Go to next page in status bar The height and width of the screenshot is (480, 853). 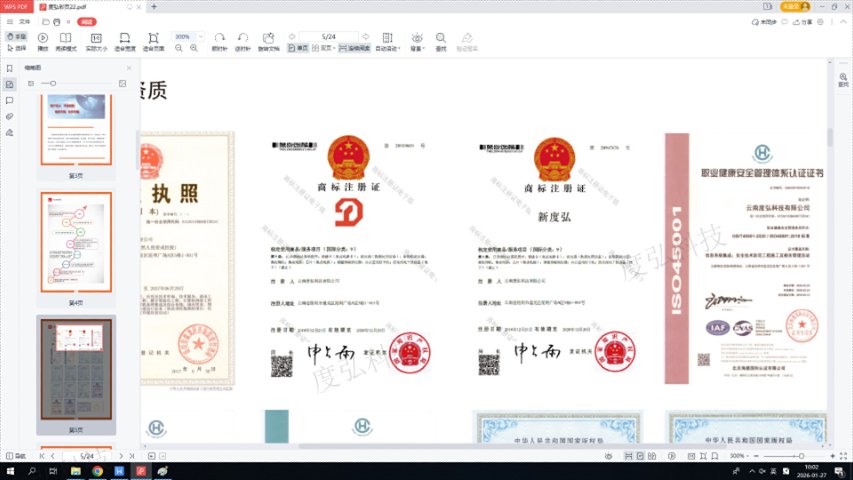point(121,456)
